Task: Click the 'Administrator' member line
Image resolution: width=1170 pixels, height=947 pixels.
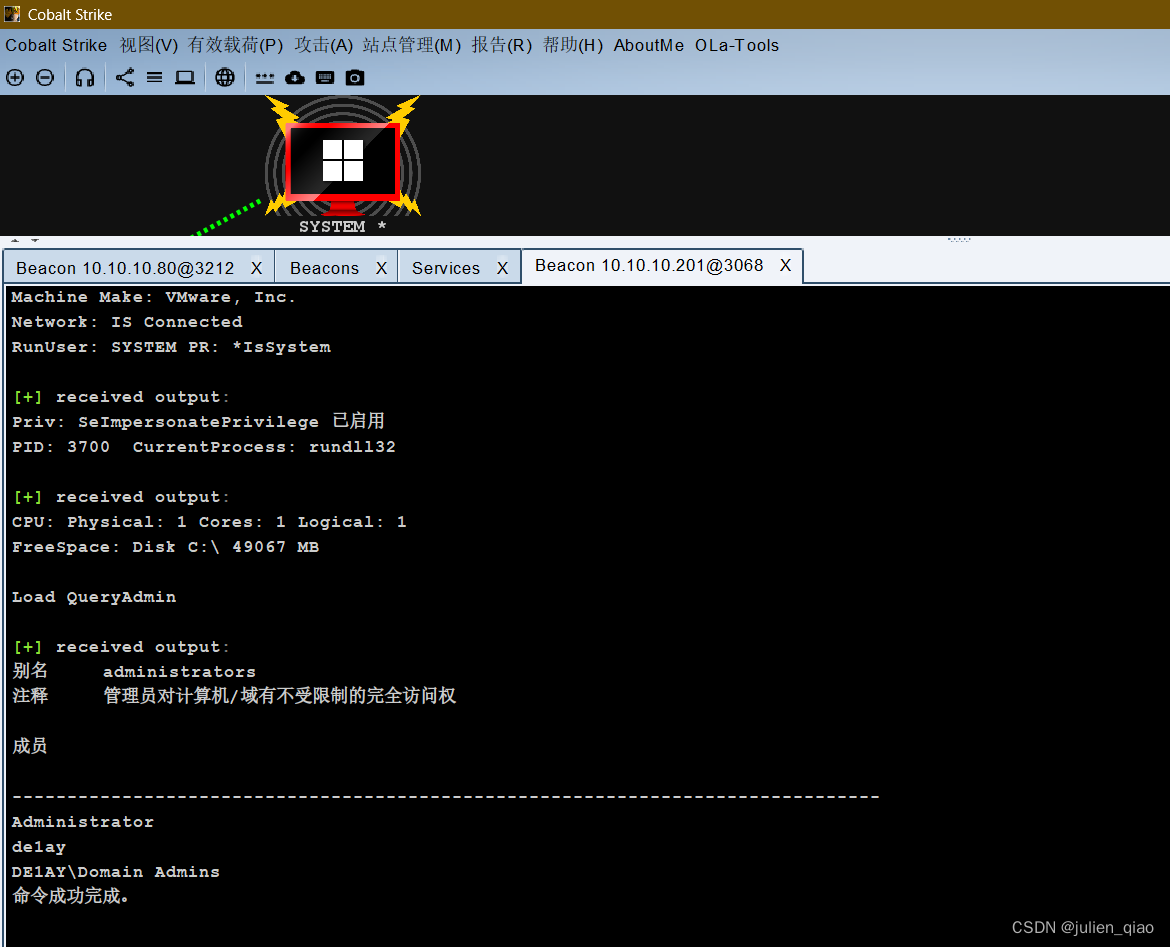Action: pos(83,822)
